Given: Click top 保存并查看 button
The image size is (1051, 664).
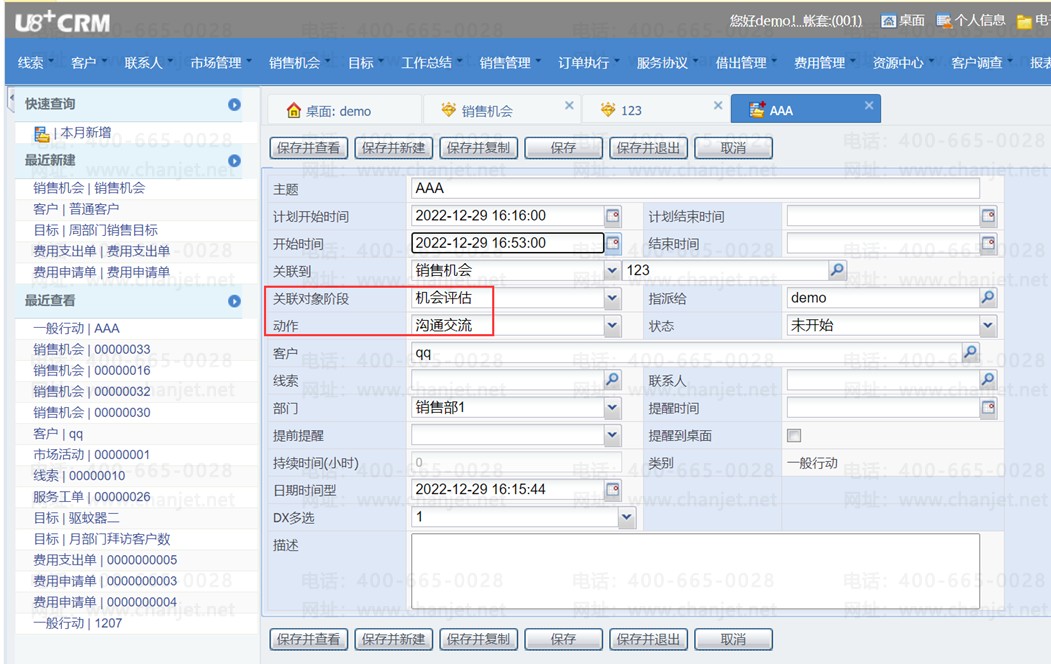Looking at the screenshot, I should coord(308,148).
